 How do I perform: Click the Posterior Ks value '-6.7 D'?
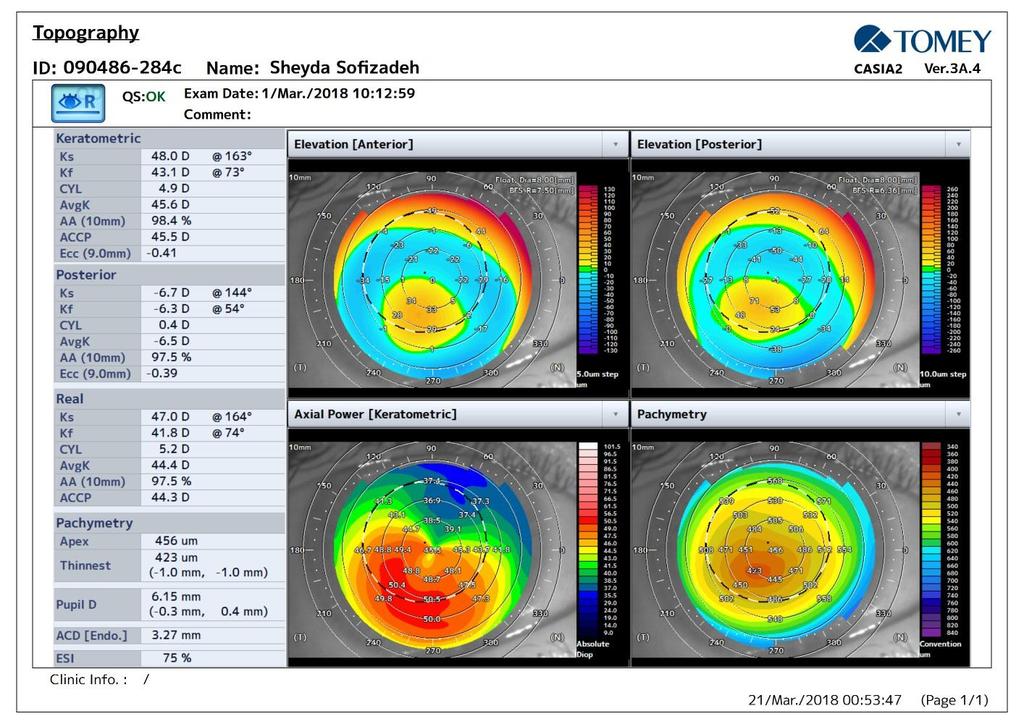point(172,292)
